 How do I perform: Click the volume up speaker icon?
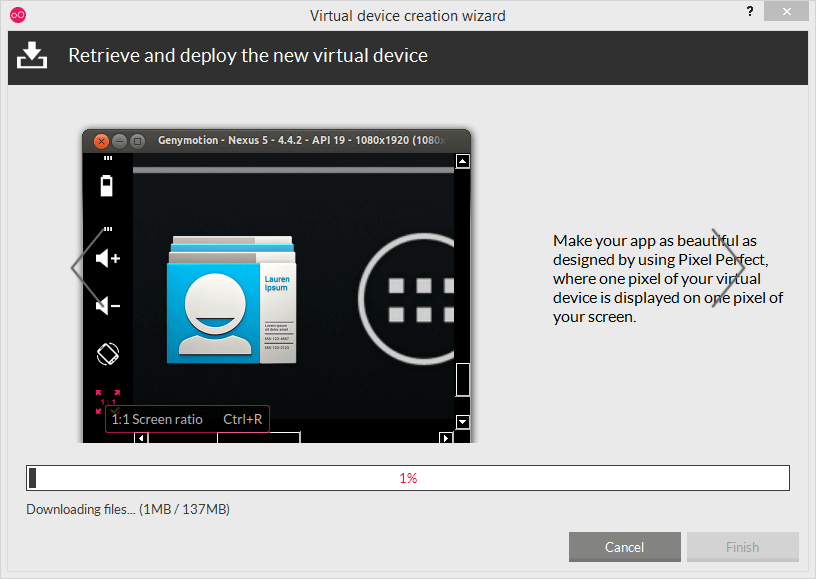[x=108, y=258]
